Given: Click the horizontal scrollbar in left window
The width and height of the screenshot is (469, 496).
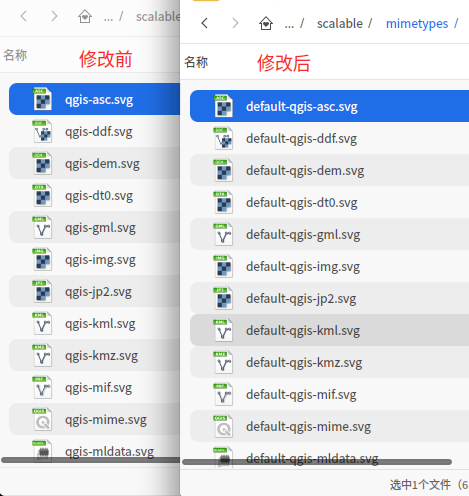Looking at the screenshot, I should click(x=90, y=460).
